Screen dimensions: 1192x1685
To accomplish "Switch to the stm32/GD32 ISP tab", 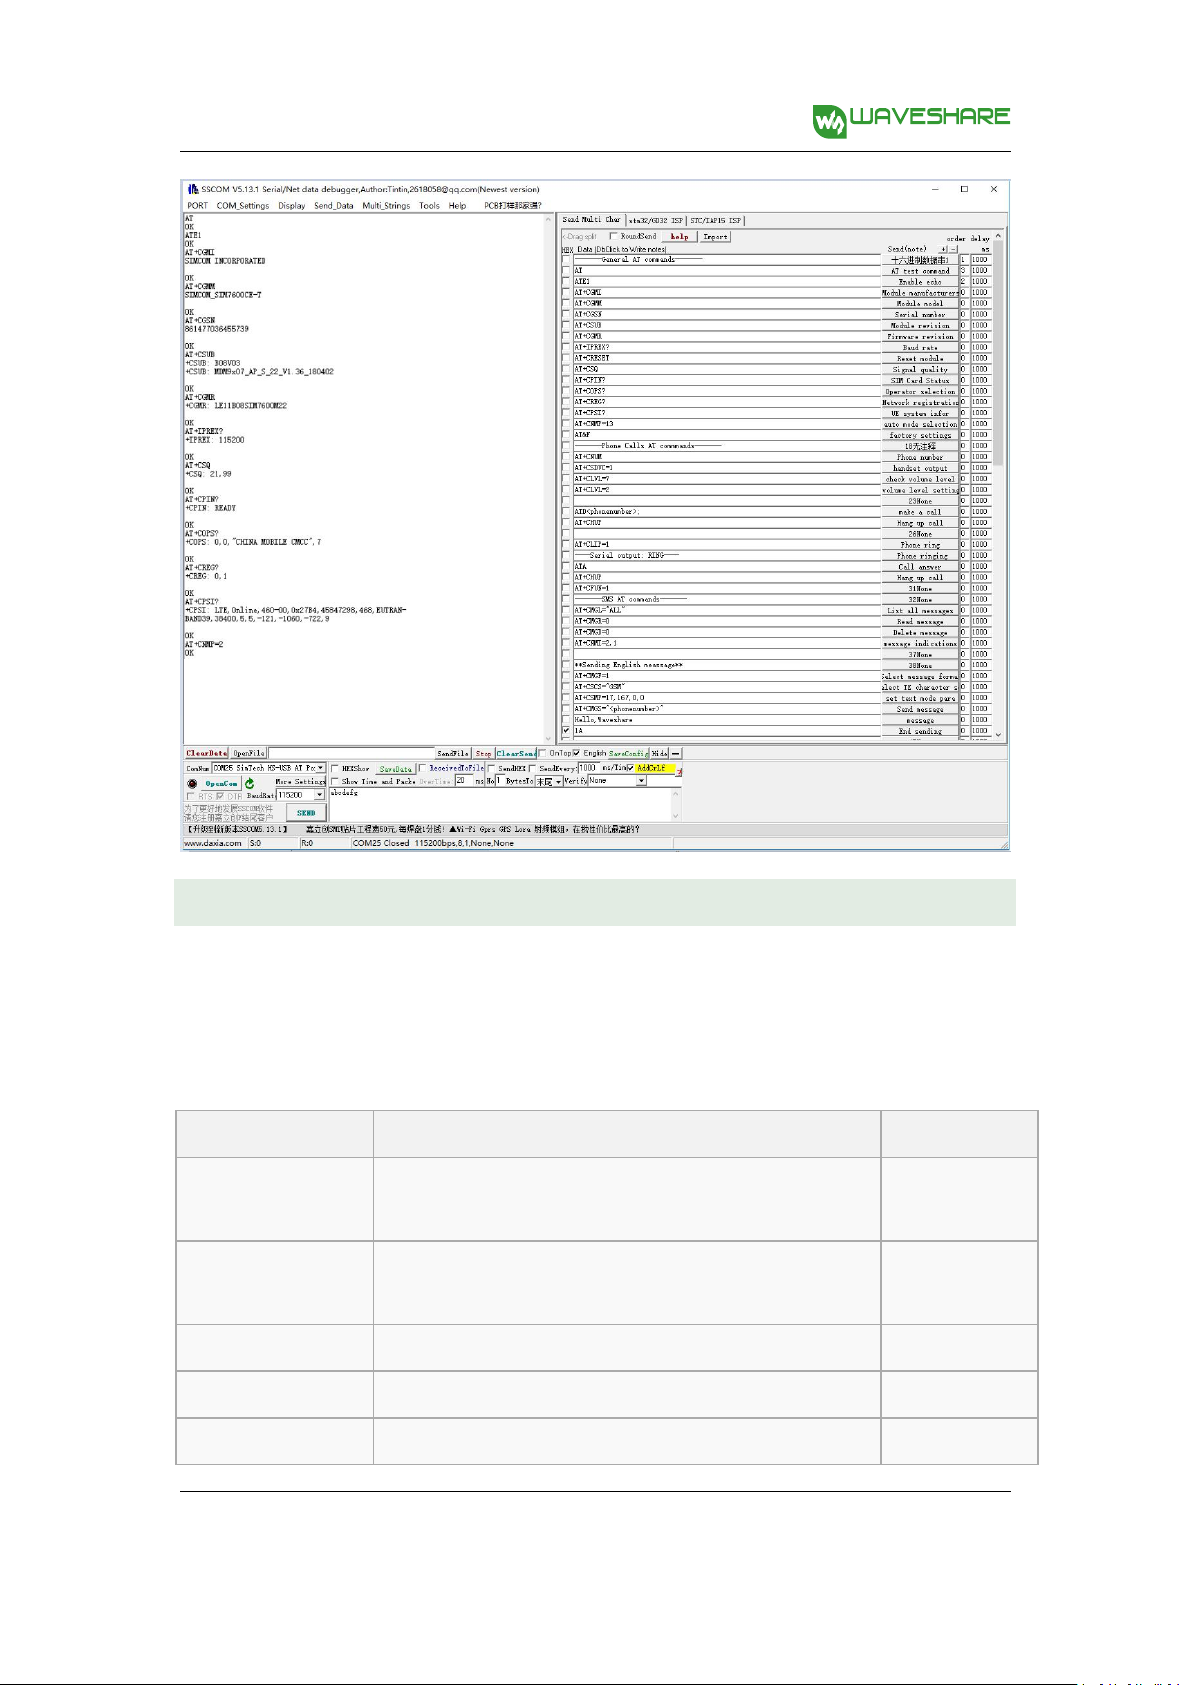I will tap(656, 220).
